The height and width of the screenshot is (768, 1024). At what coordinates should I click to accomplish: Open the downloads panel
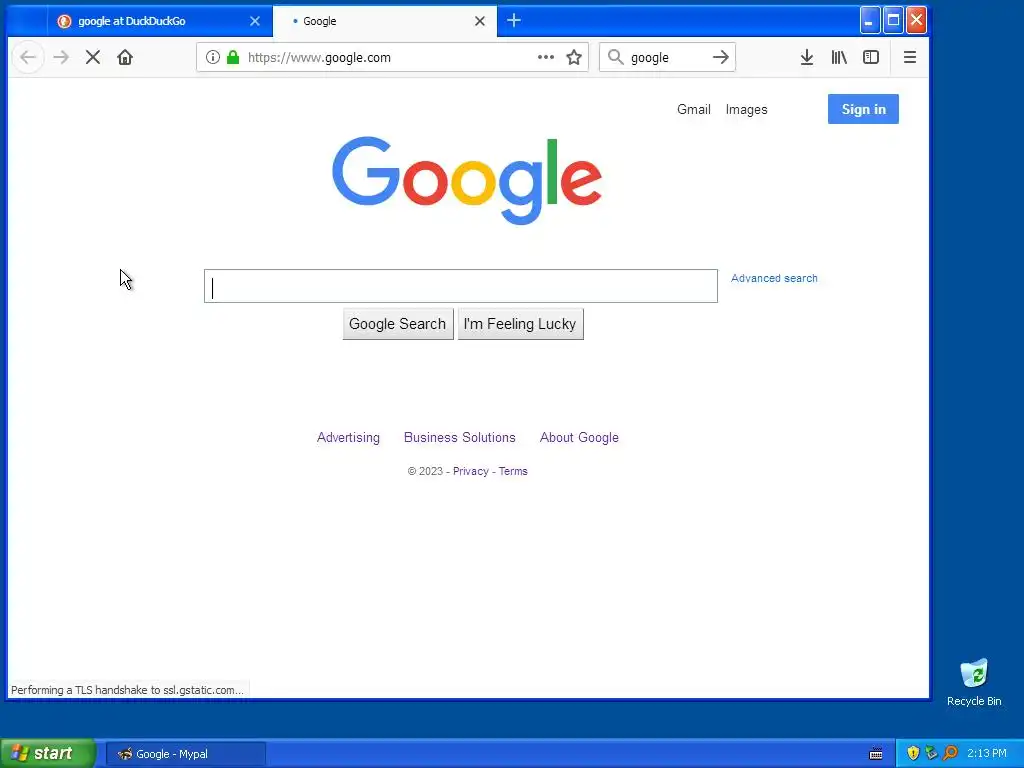[x=807, y=57]
